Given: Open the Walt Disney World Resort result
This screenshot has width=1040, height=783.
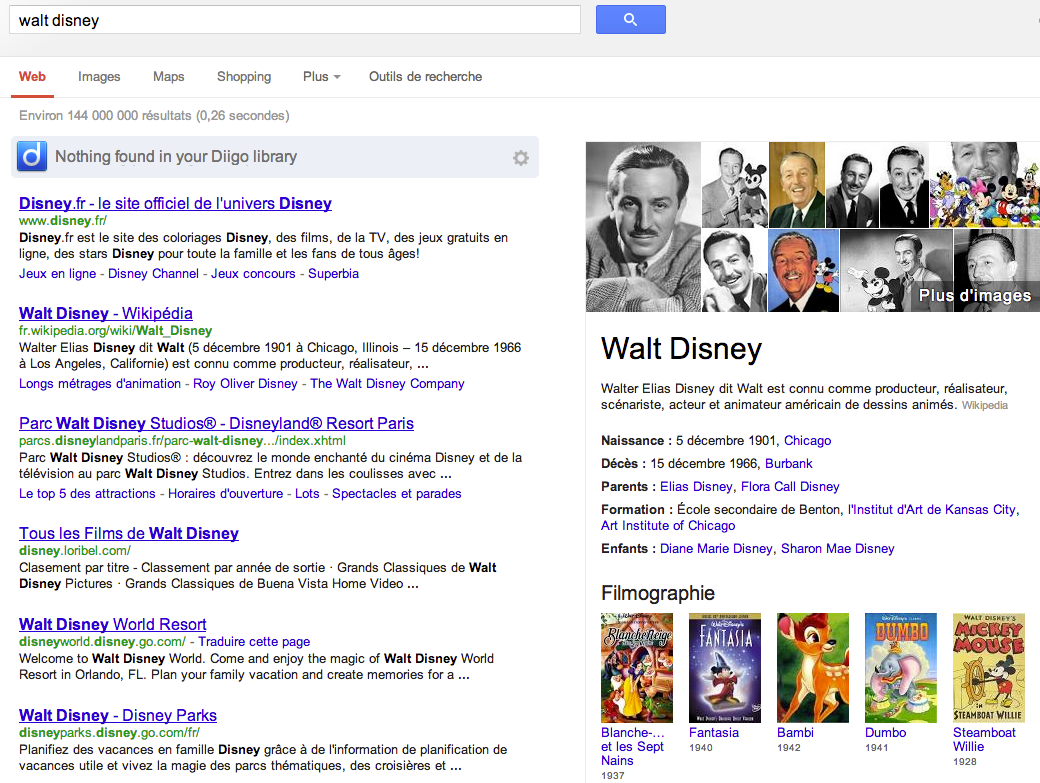Looking at the screenshot, I should (x=113, y=625).
